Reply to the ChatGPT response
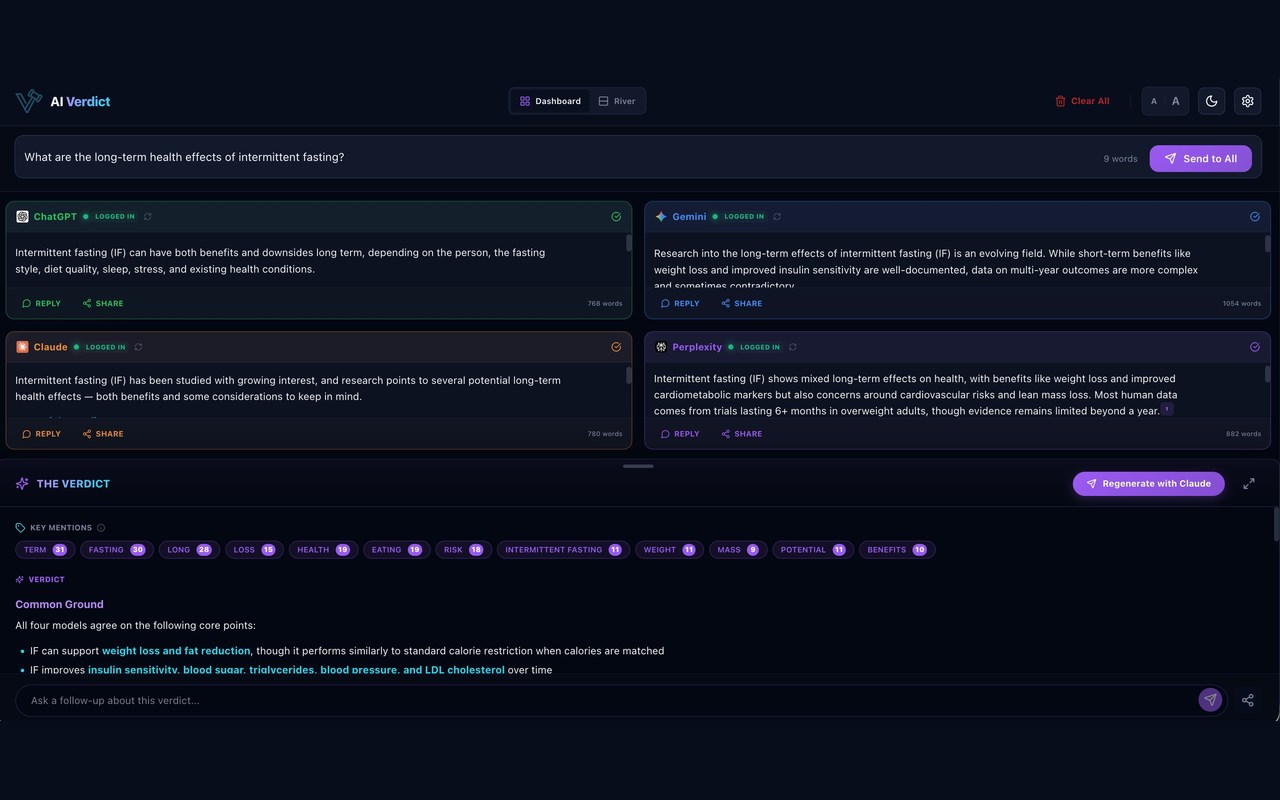 point(41,303)
